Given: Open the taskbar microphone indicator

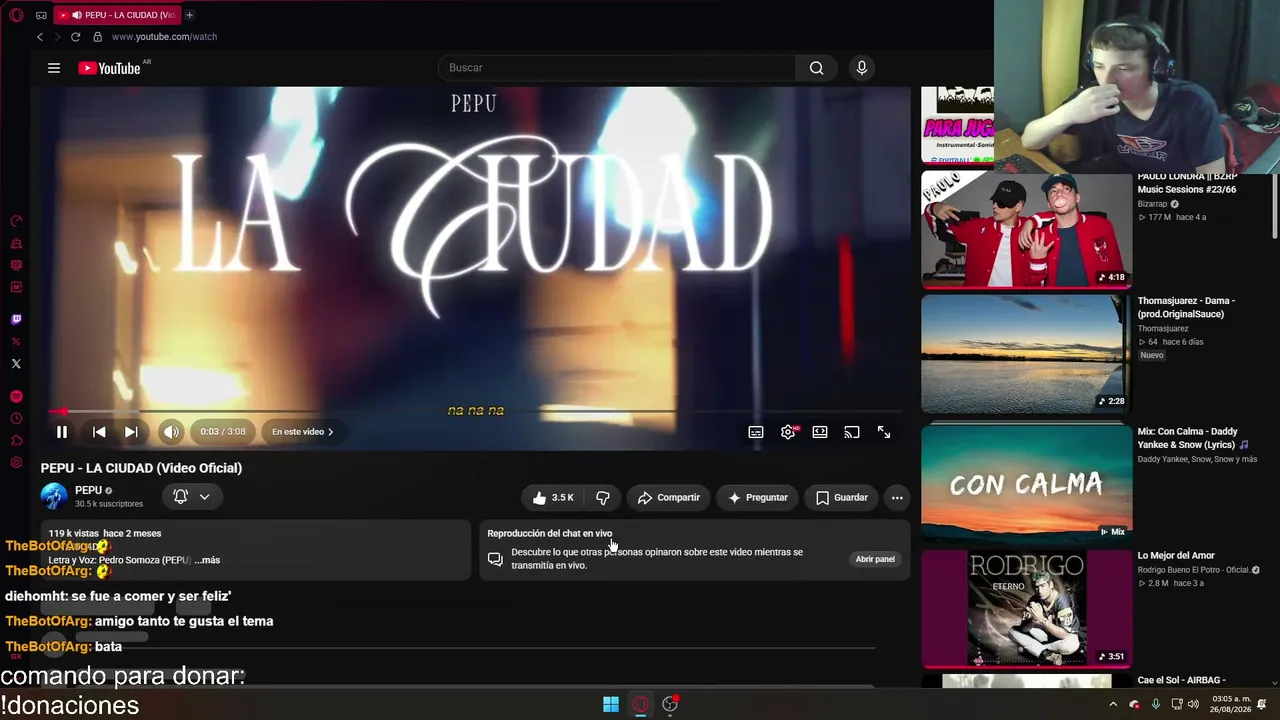Looking at the screenshot, I should [x=1156, y=705].
